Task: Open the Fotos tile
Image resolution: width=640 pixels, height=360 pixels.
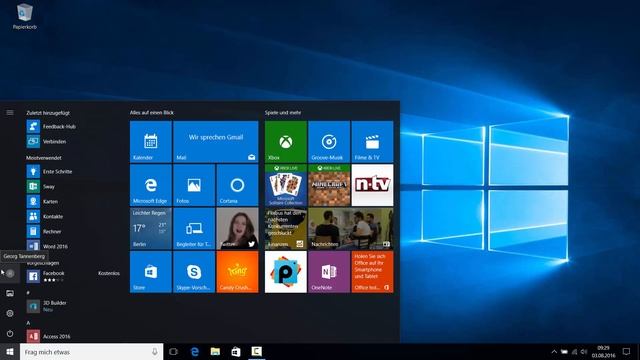Action: pos(194,185)
